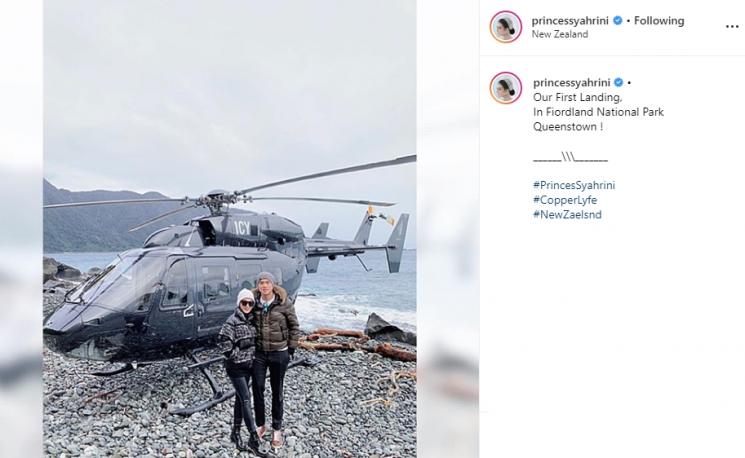Click the verified badge next to caption username

click(x=618, y=83)
